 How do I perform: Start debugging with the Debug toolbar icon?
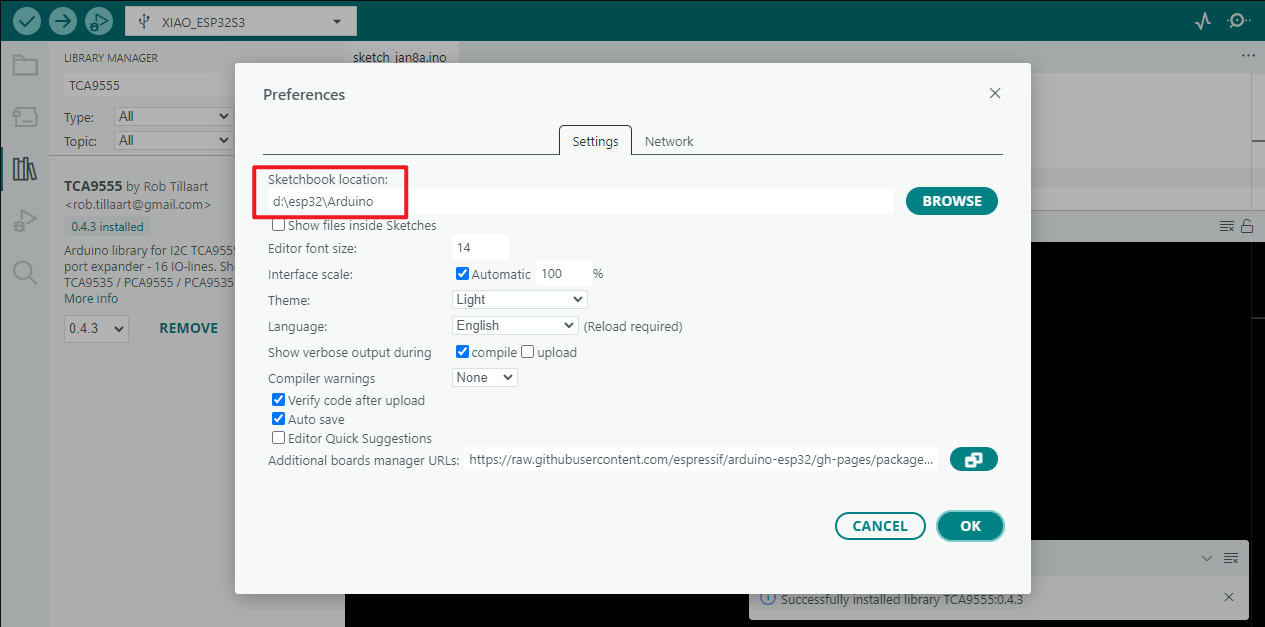[x=99, y=20]
